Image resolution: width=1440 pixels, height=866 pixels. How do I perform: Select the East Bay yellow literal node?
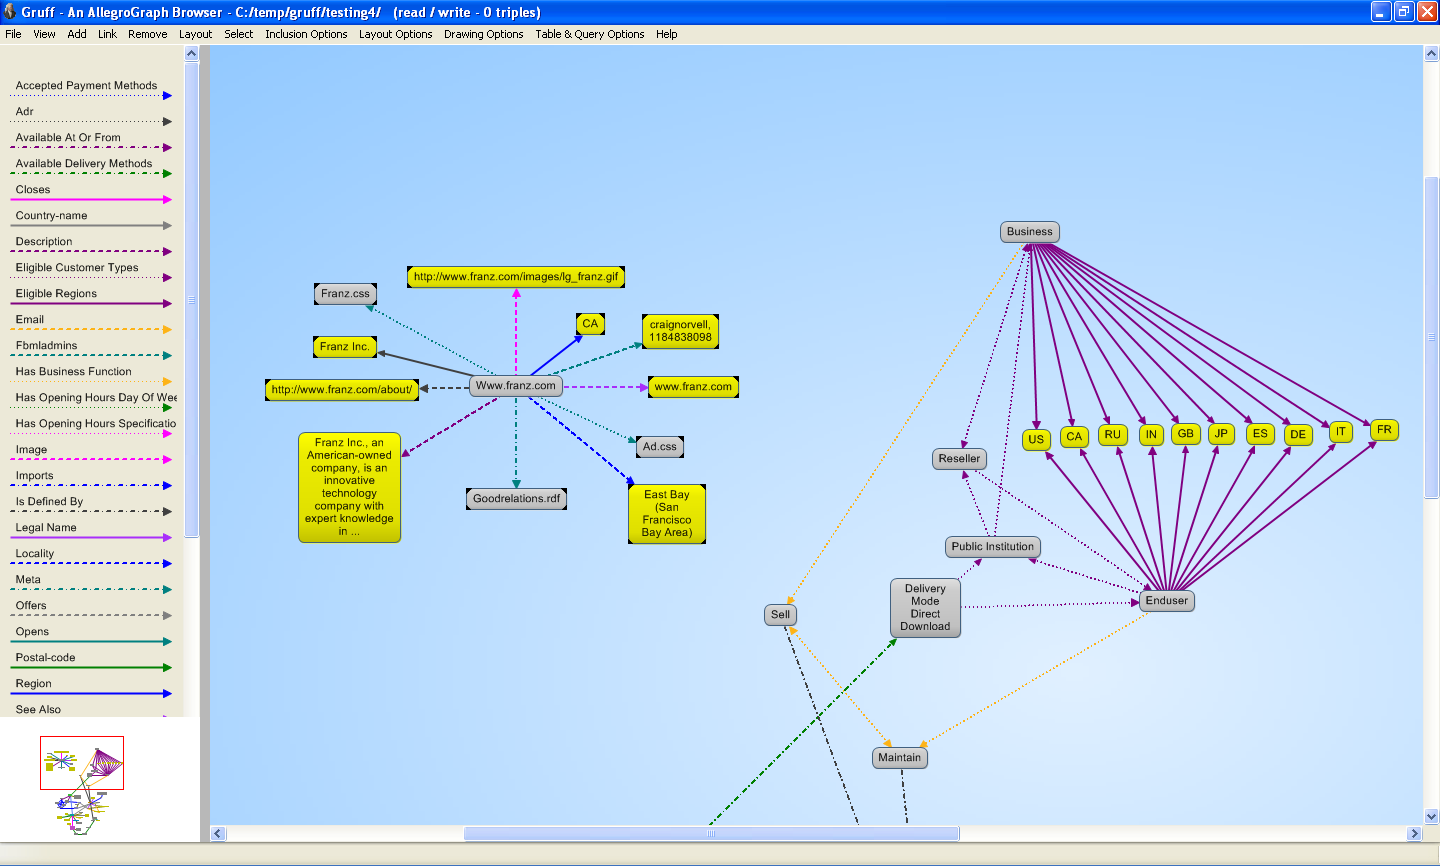point(666,514)
